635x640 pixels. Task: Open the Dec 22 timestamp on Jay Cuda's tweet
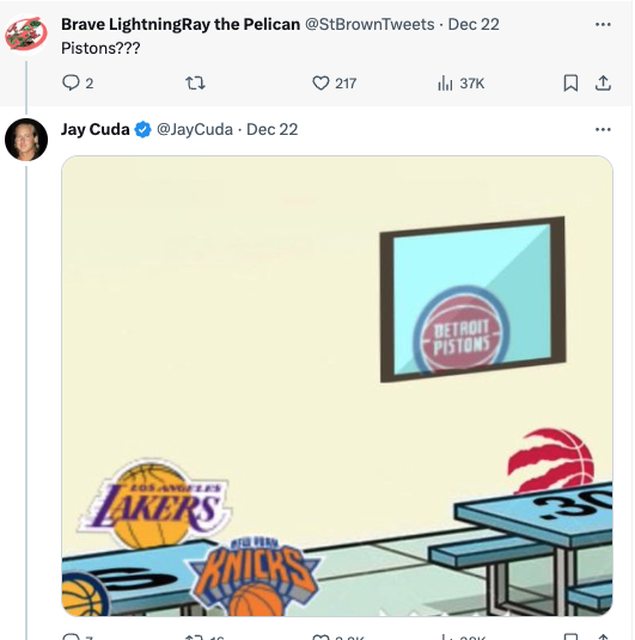point(272,129)
